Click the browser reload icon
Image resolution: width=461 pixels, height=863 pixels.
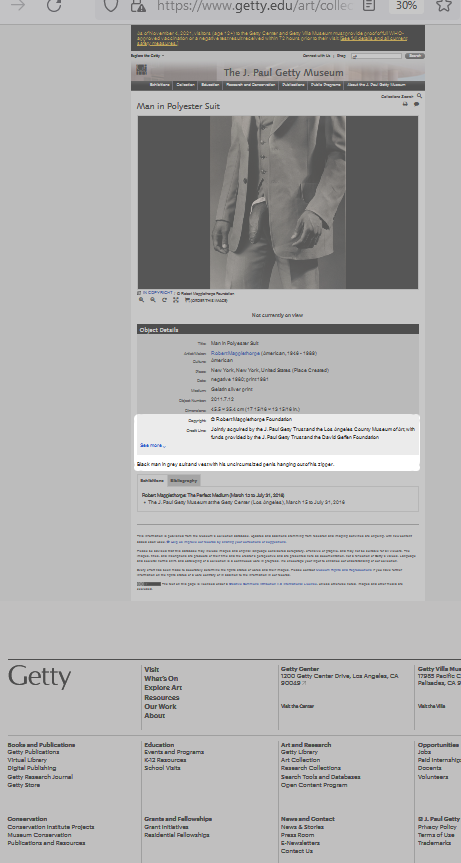point(54,6)
